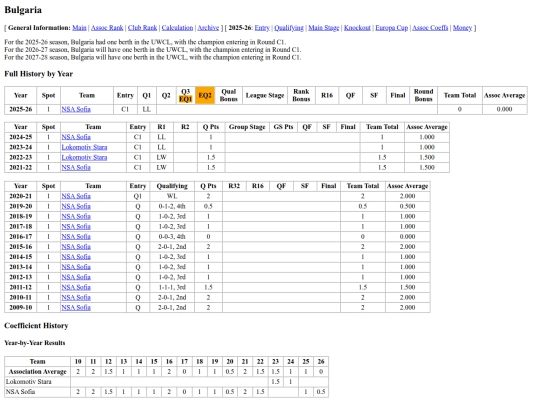Select the Group Stage column header
Image resolution: width=540 pixels, height=405 pixels.
(x=247, y=127)
